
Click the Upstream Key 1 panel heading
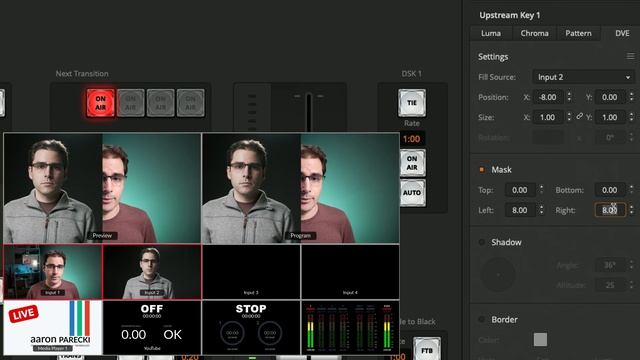point(509,15)
